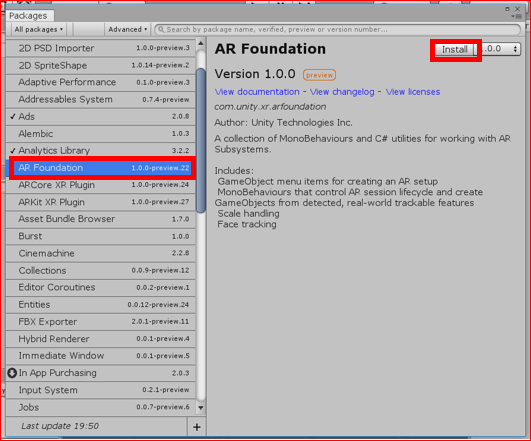Image resolution: width=531 pixels, height=441 pixels.
Task: Click the com.unity.xr.arfoundation package ID
Action: 270,107
